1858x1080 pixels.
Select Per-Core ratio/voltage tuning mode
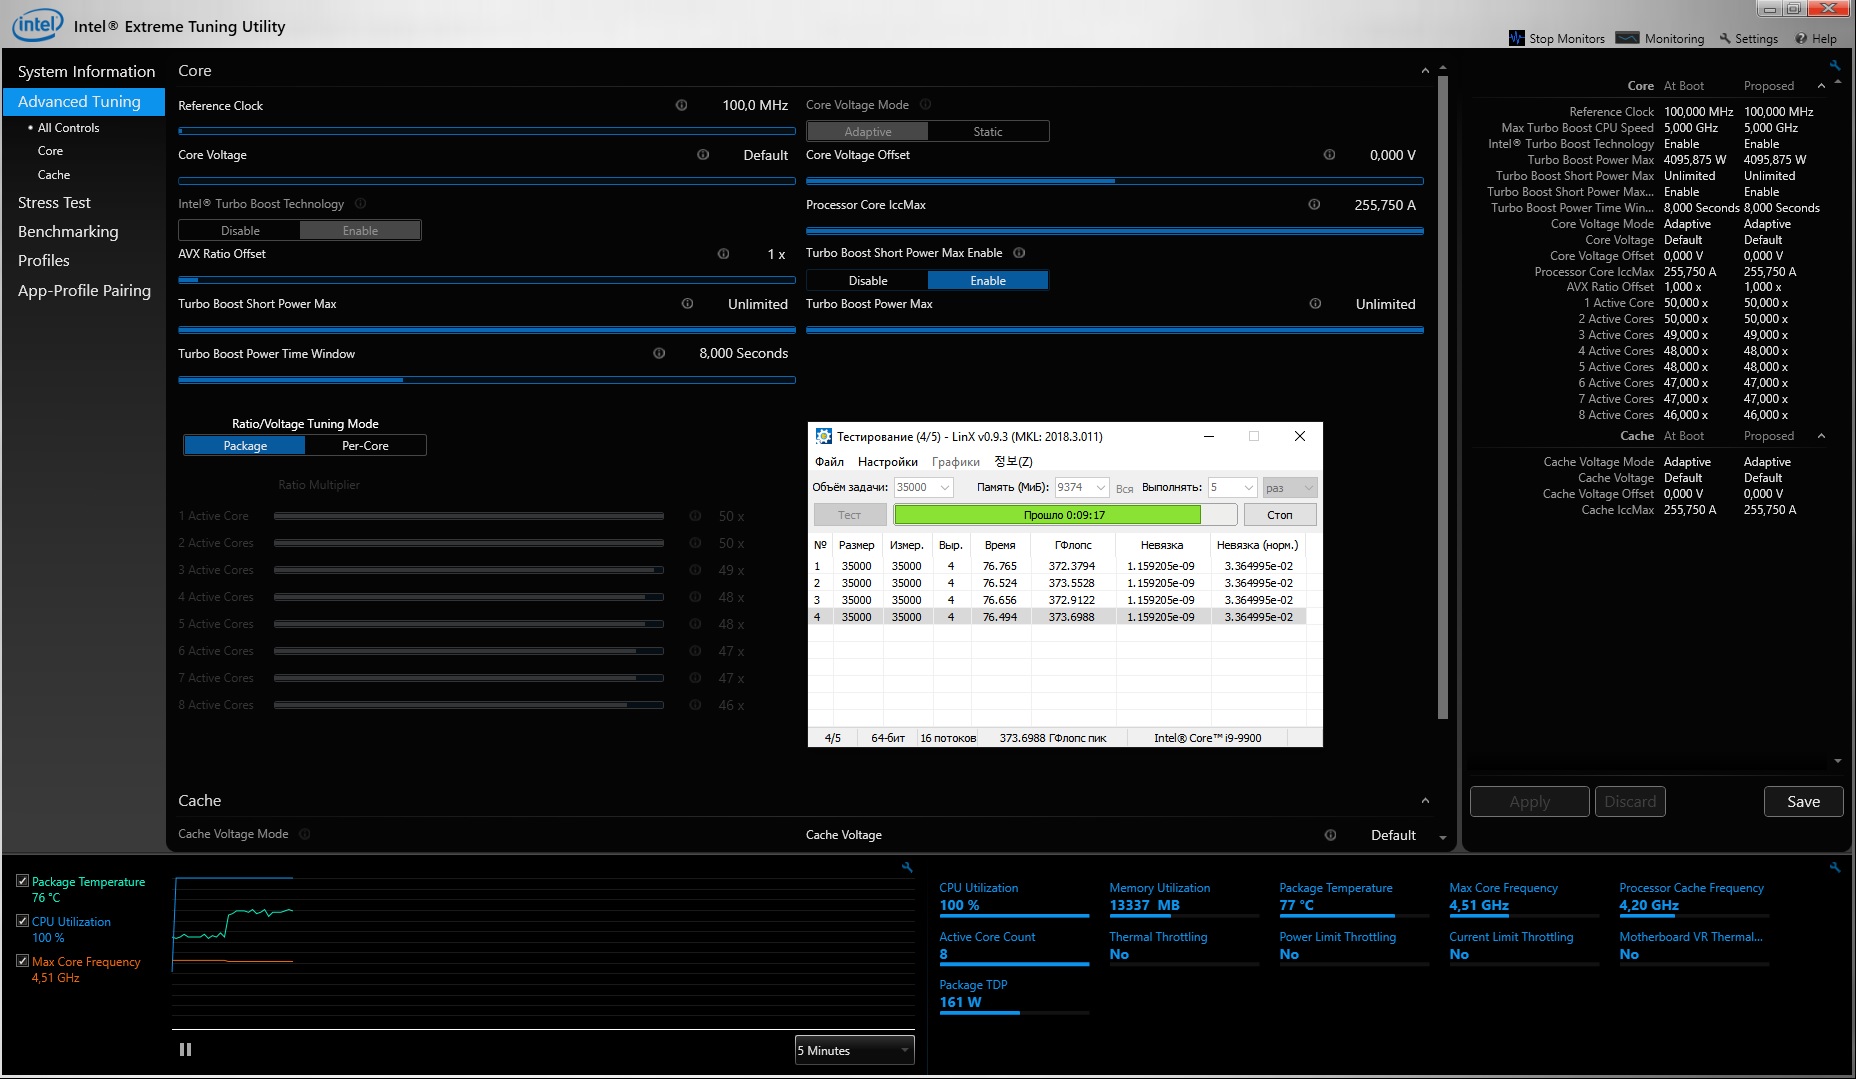pos(365,446)
